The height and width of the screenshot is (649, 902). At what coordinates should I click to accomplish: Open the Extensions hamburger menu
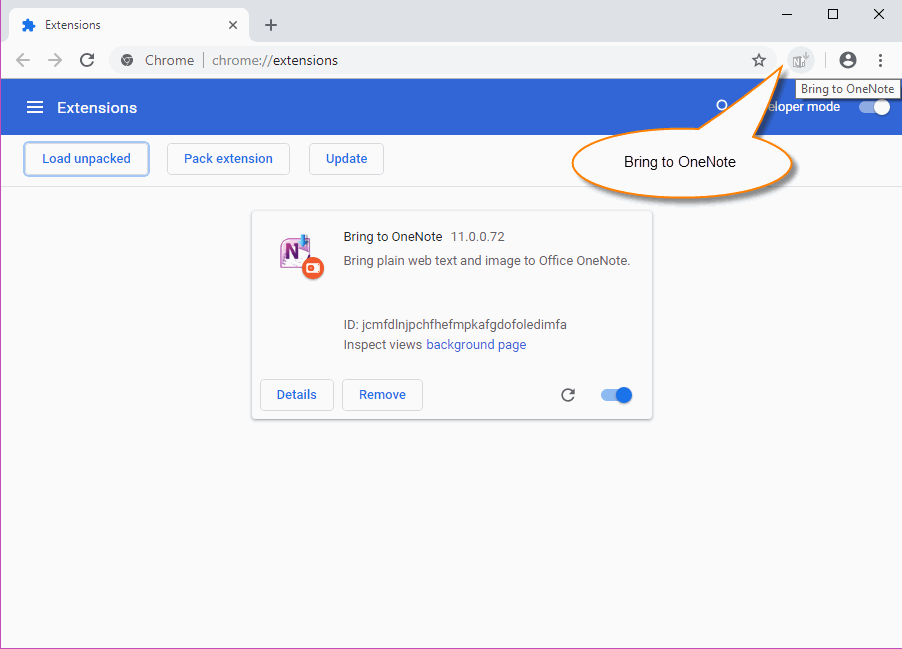35,107
